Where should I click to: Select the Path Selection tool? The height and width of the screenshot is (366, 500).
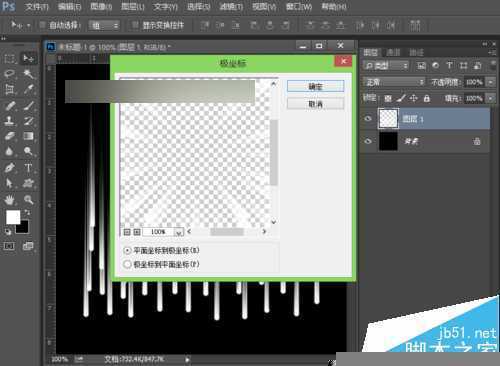click(9, 183)
